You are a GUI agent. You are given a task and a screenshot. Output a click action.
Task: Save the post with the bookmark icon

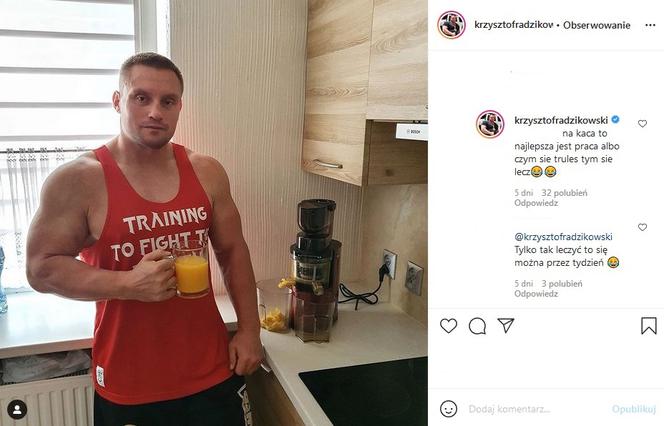649,326
